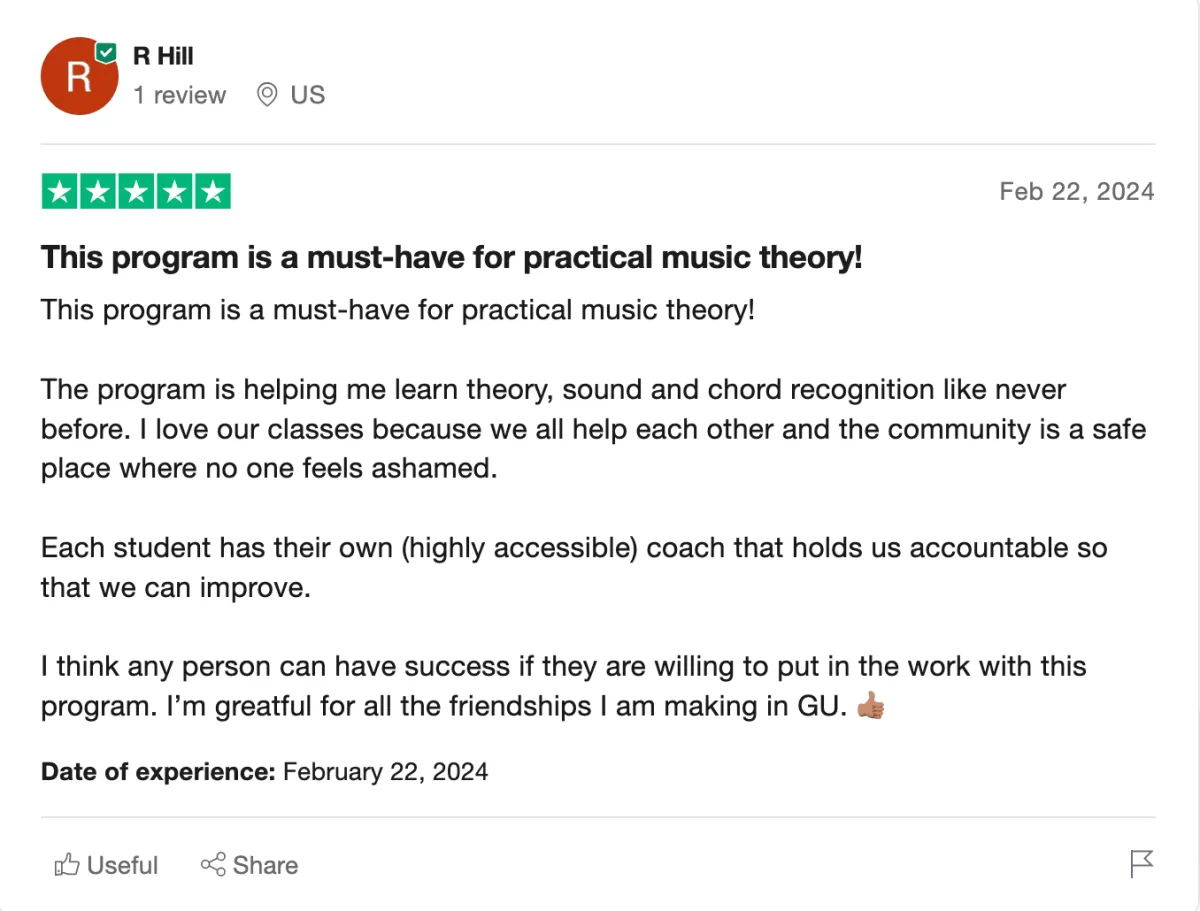The image size is (1200, 911).
Task: Click the second green rating star
Action: point(98,192)
